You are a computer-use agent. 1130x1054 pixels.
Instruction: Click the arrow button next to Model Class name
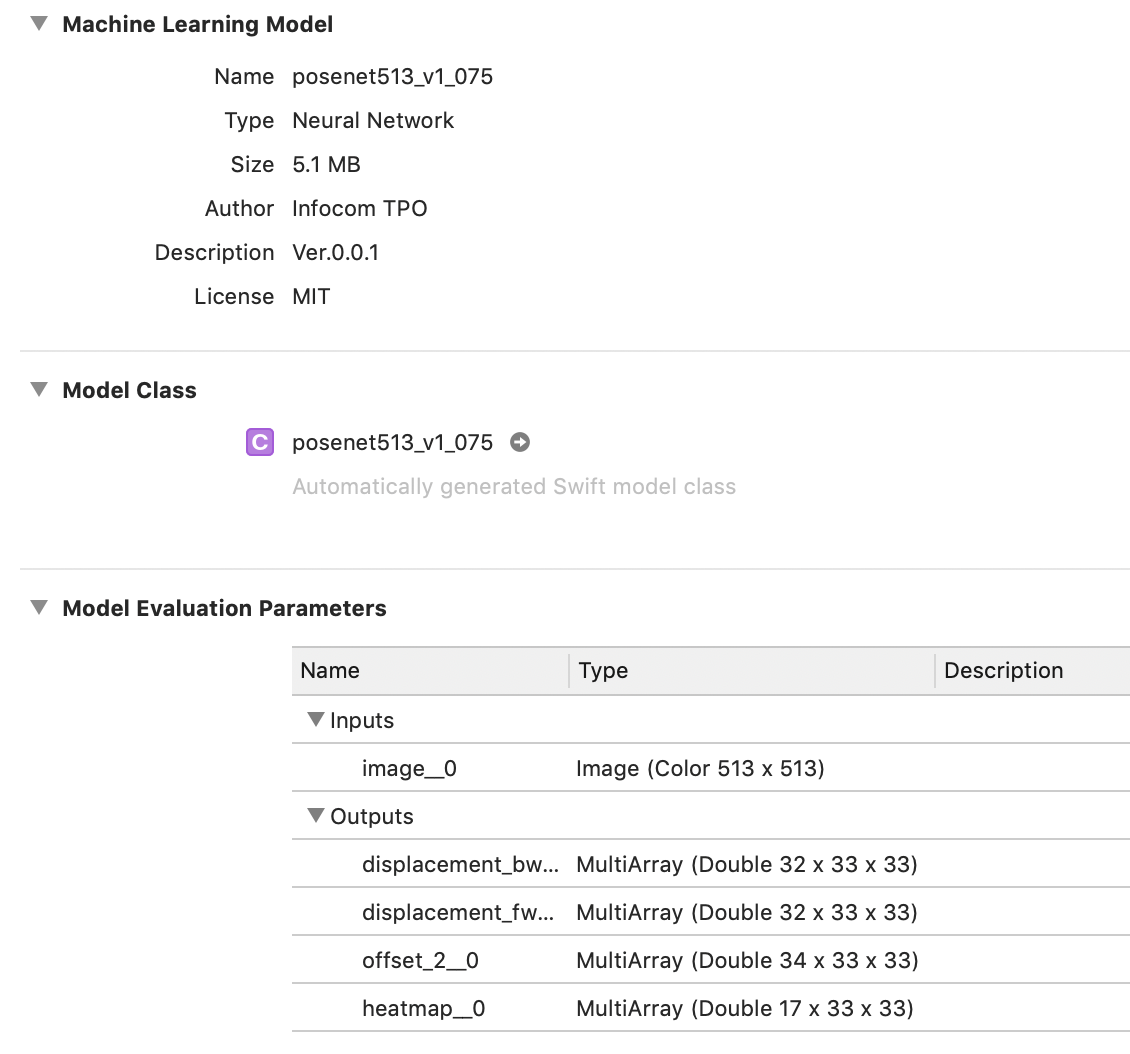[519, 442]
